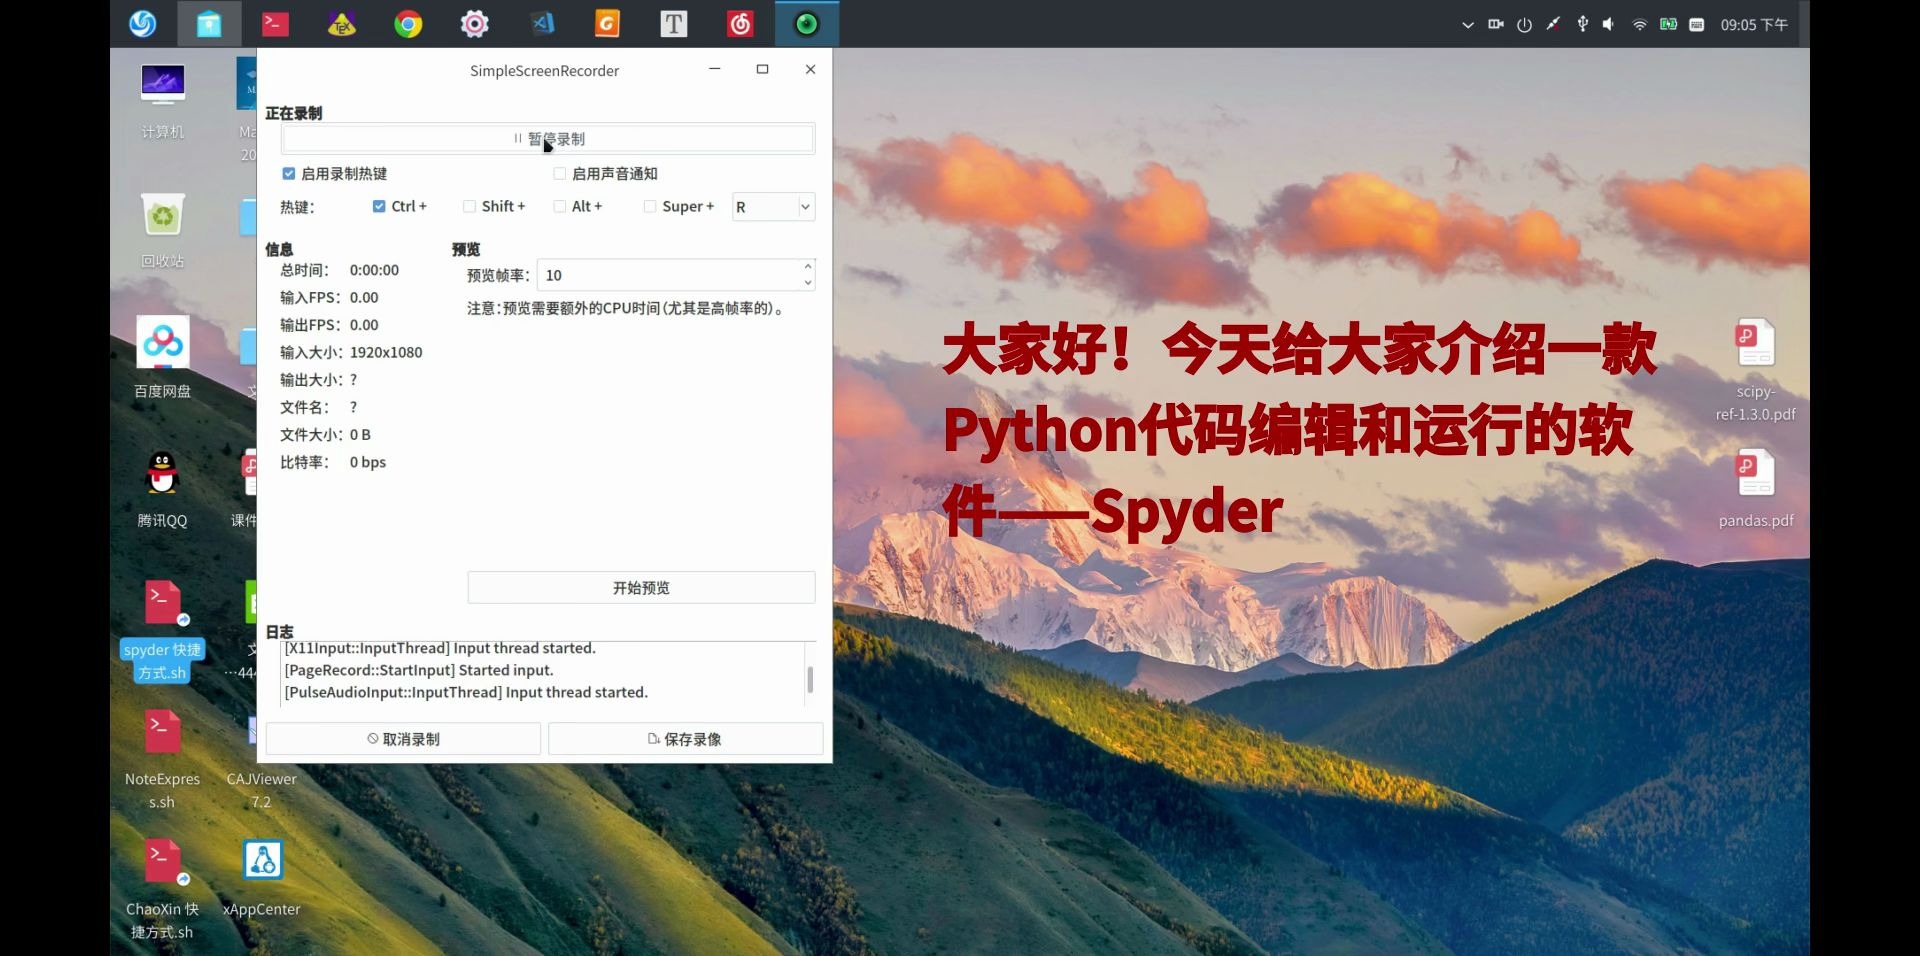This screenshot has width=1920, height=956.
Task: Enable the Super + hotkey checkbox
Action: [650, 206]
